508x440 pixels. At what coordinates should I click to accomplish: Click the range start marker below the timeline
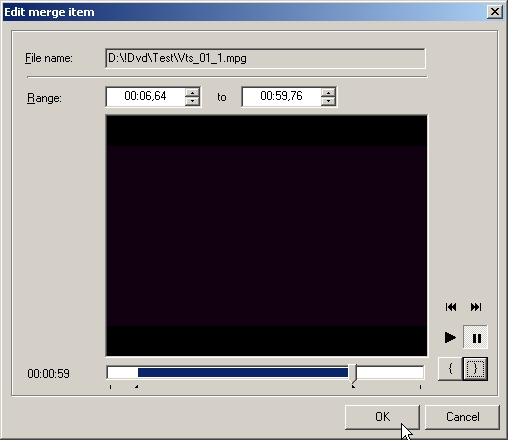pos(136,387)
